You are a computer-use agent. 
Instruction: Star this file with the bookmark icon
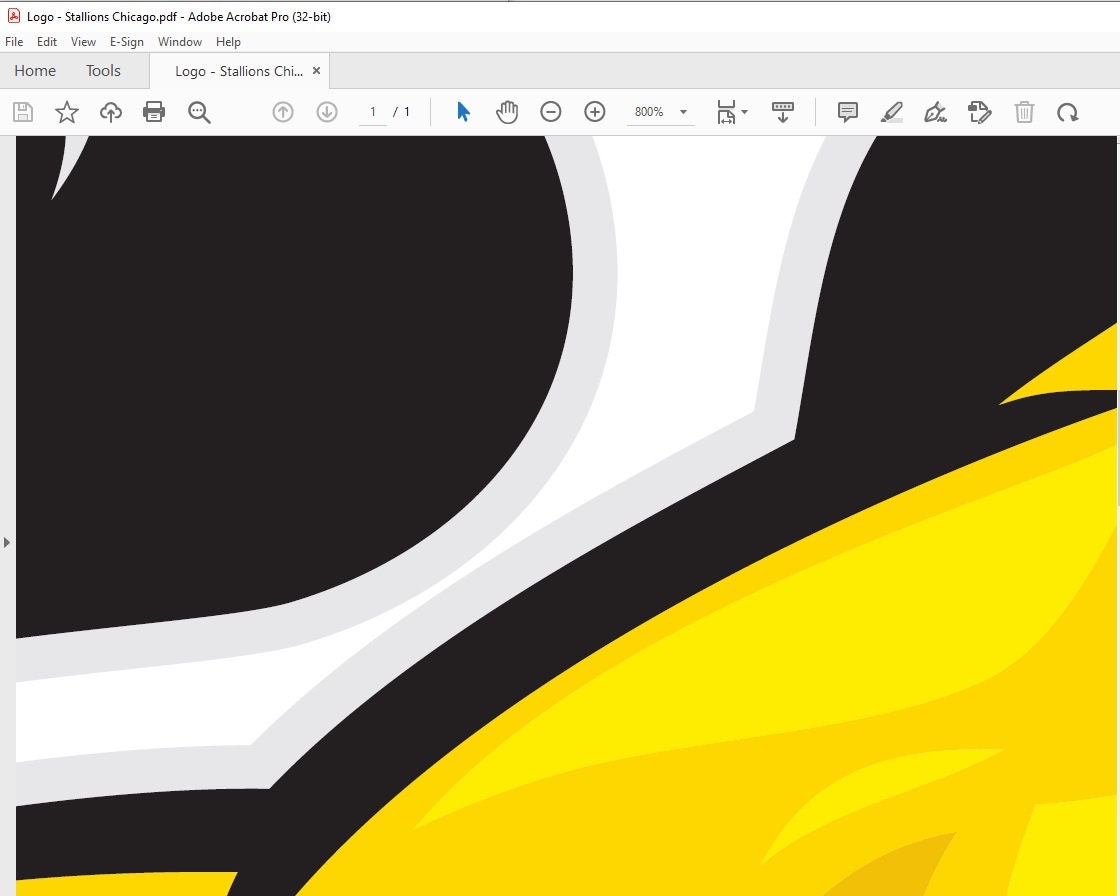coord(67,112)
